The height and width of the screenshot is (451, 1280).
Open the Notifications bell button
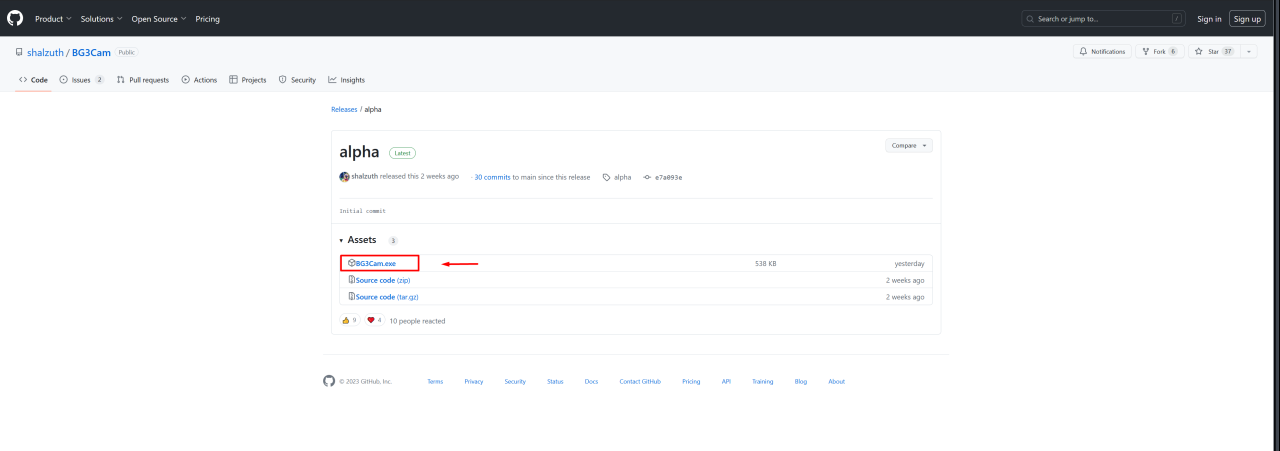pyautogui.click(x=1102, y=51)
